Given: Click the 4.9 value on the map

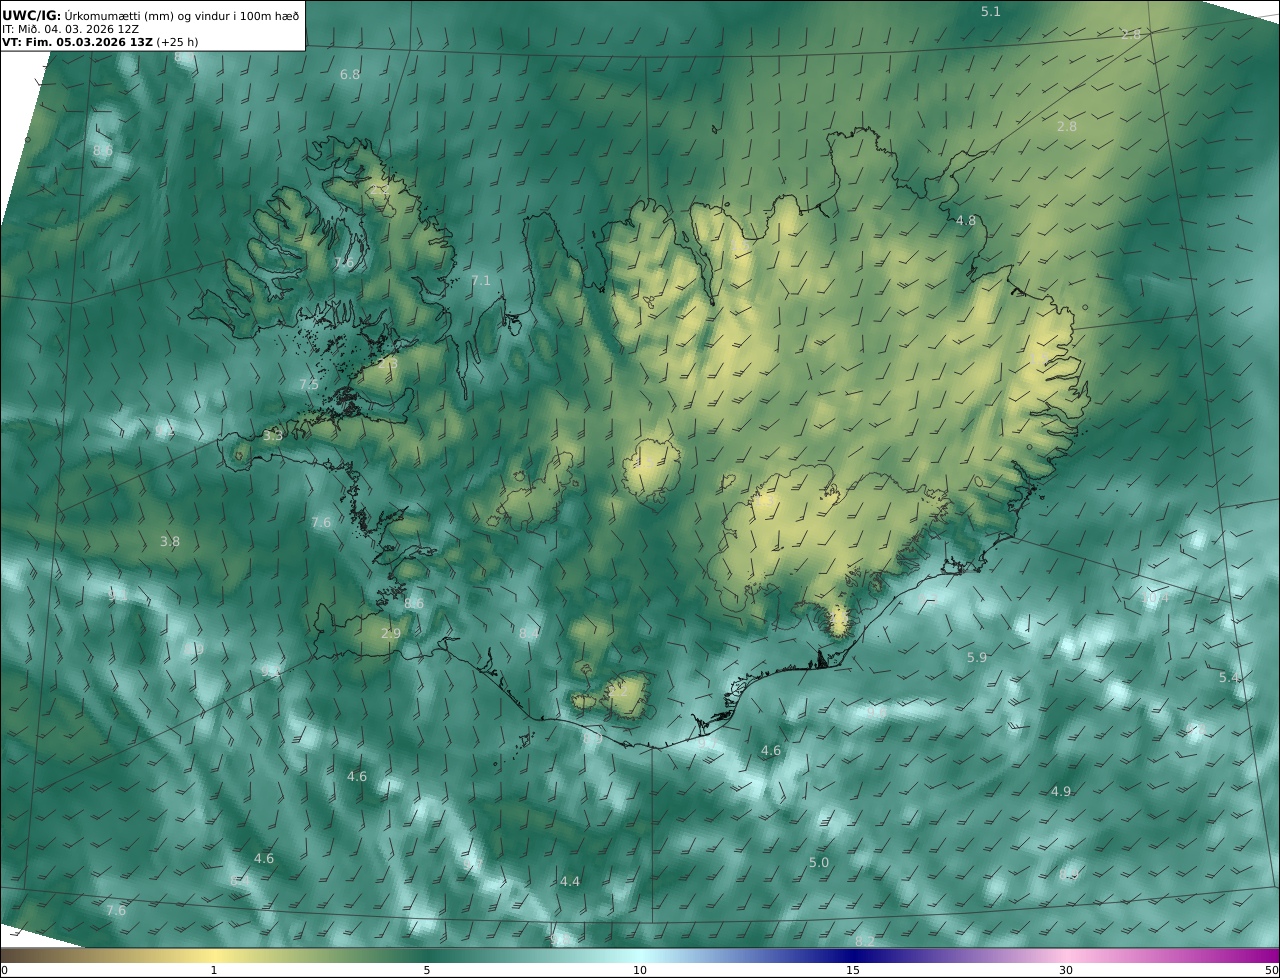Looking at the screenshot, I should (x=1061, y=792).
